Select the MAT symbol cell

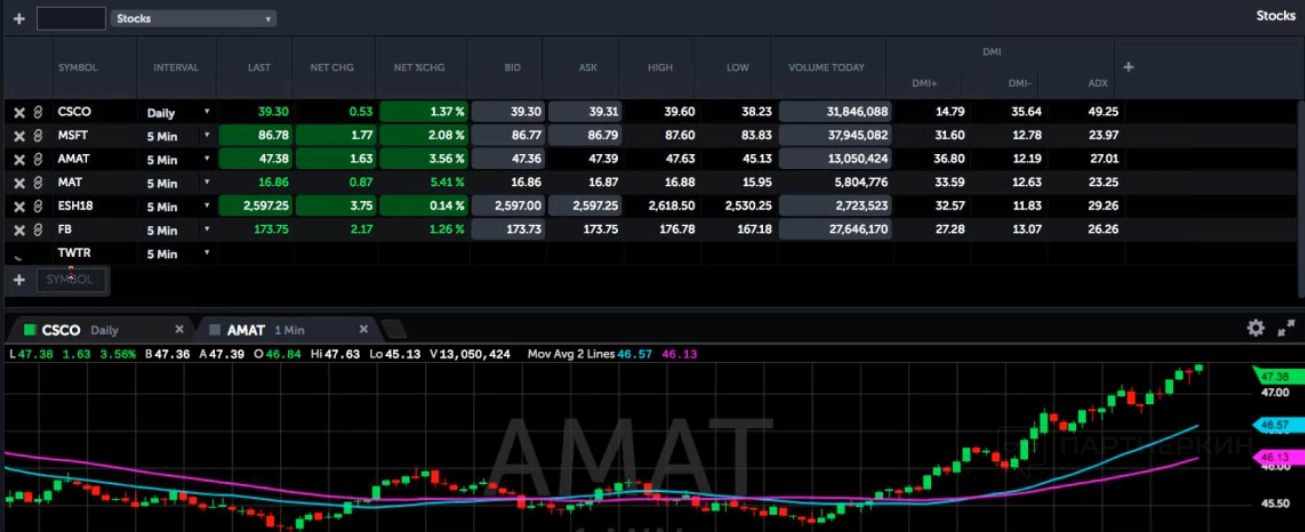tap(70, 182)
